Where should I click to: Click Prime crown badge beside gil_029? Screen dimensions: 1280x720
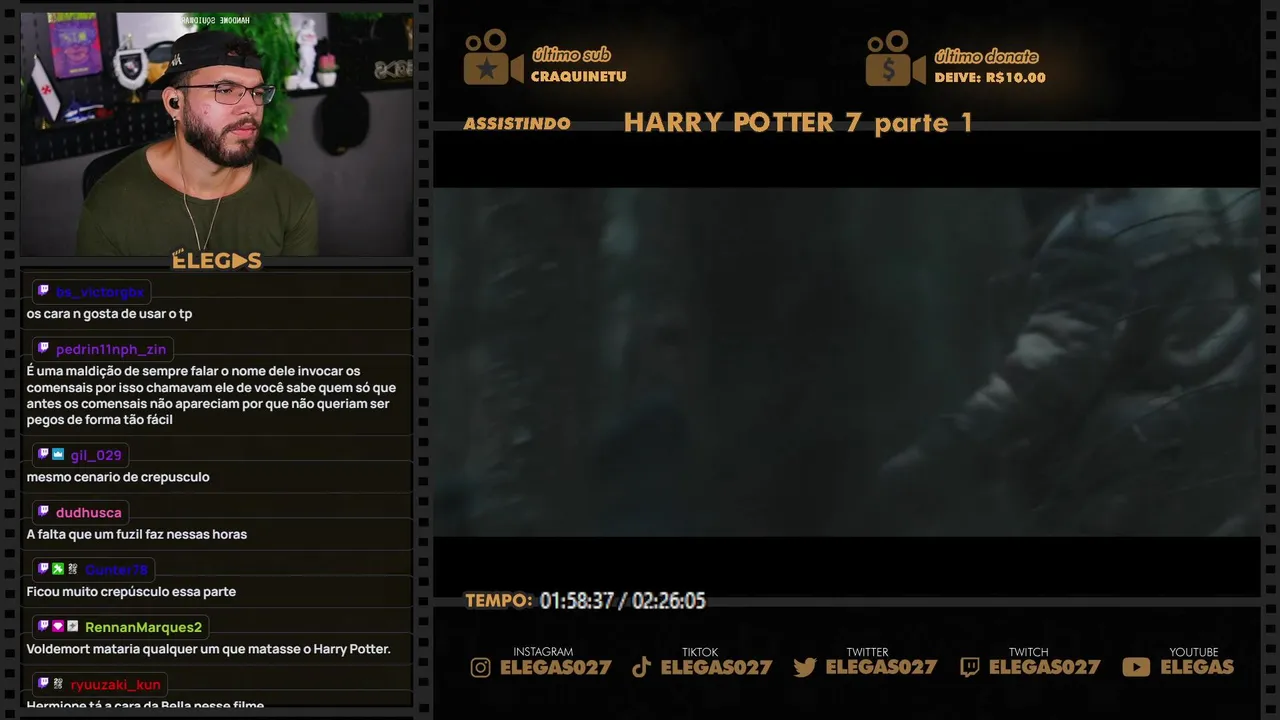58,454
